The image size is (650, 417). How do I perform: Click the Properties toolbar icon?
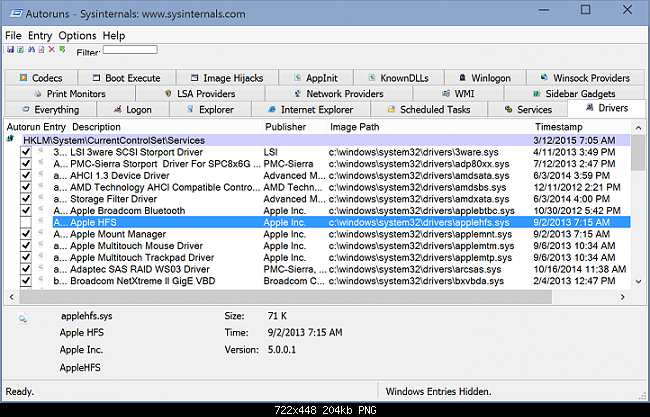[41, 49]
